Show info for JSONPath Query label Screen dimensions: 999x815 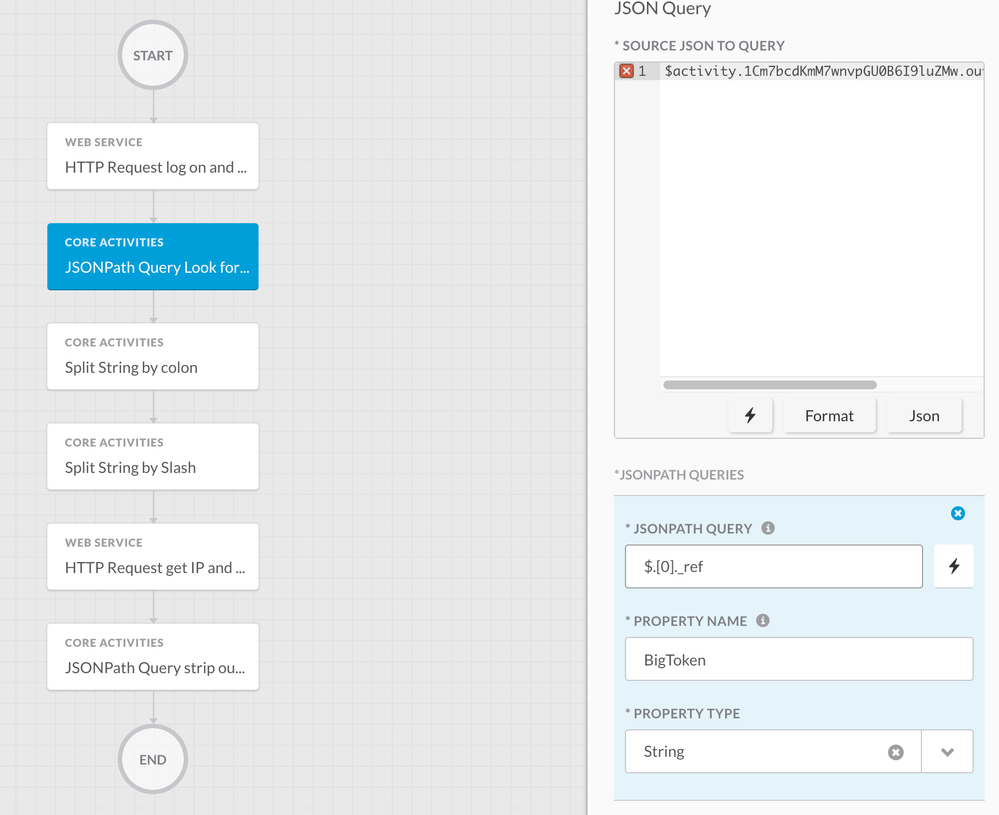click(x=768, y=528)
